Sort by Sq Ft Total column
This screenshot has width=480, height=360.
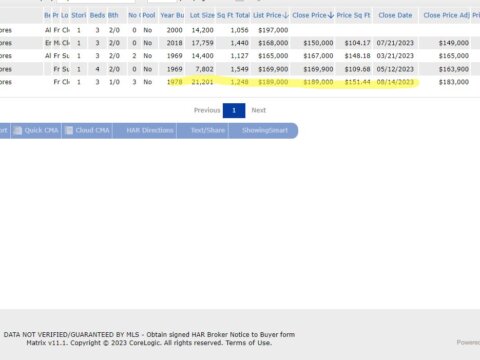(x=233, y=15)
